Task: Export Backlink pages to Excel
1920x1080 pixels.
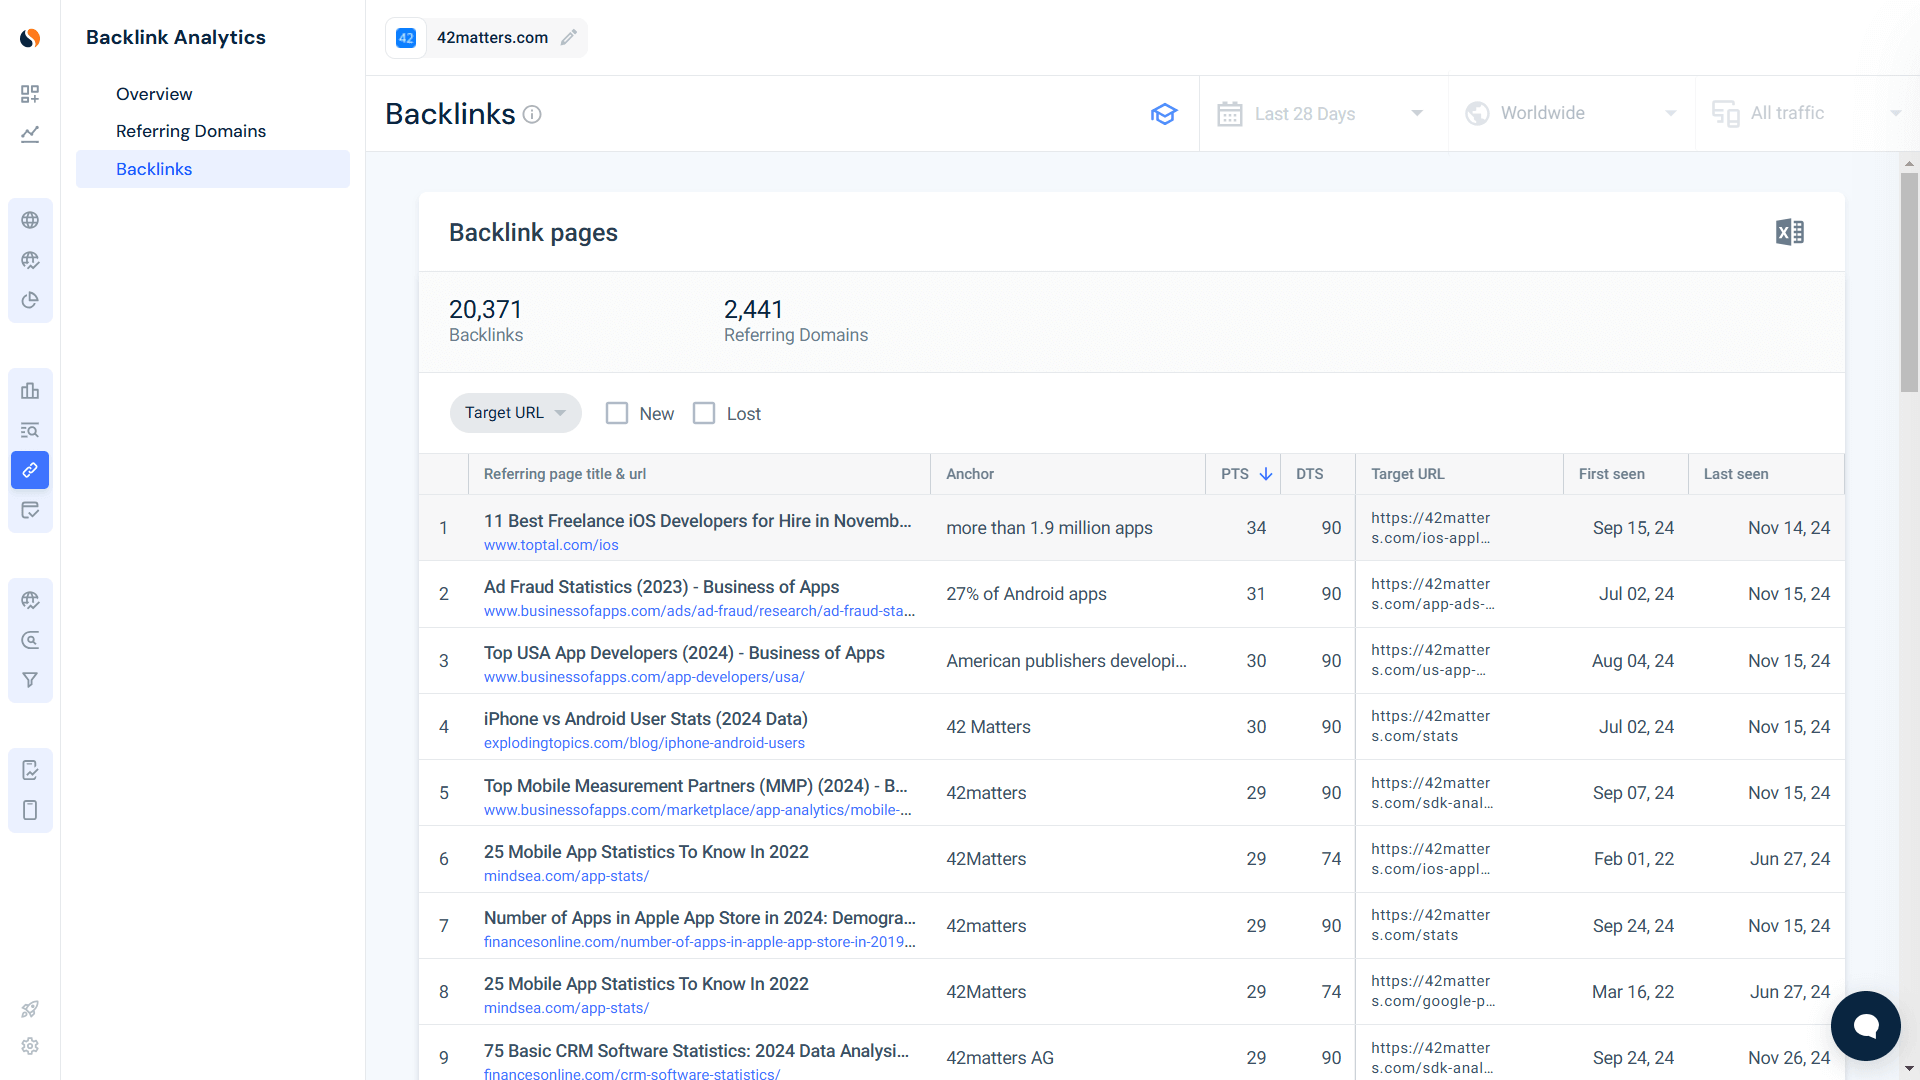Action: [x=1790, y=232]
